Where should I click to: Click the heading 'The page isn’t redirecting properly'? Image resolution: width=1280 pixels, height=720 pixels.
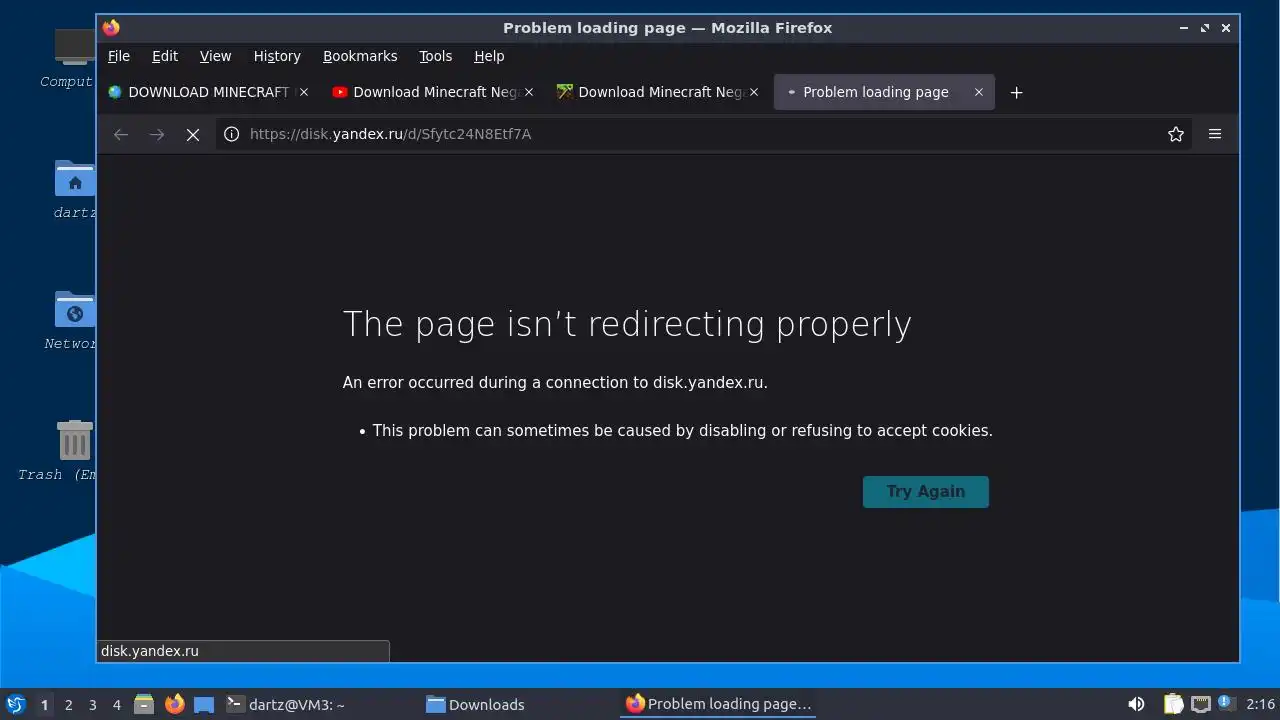click(627, 324)
